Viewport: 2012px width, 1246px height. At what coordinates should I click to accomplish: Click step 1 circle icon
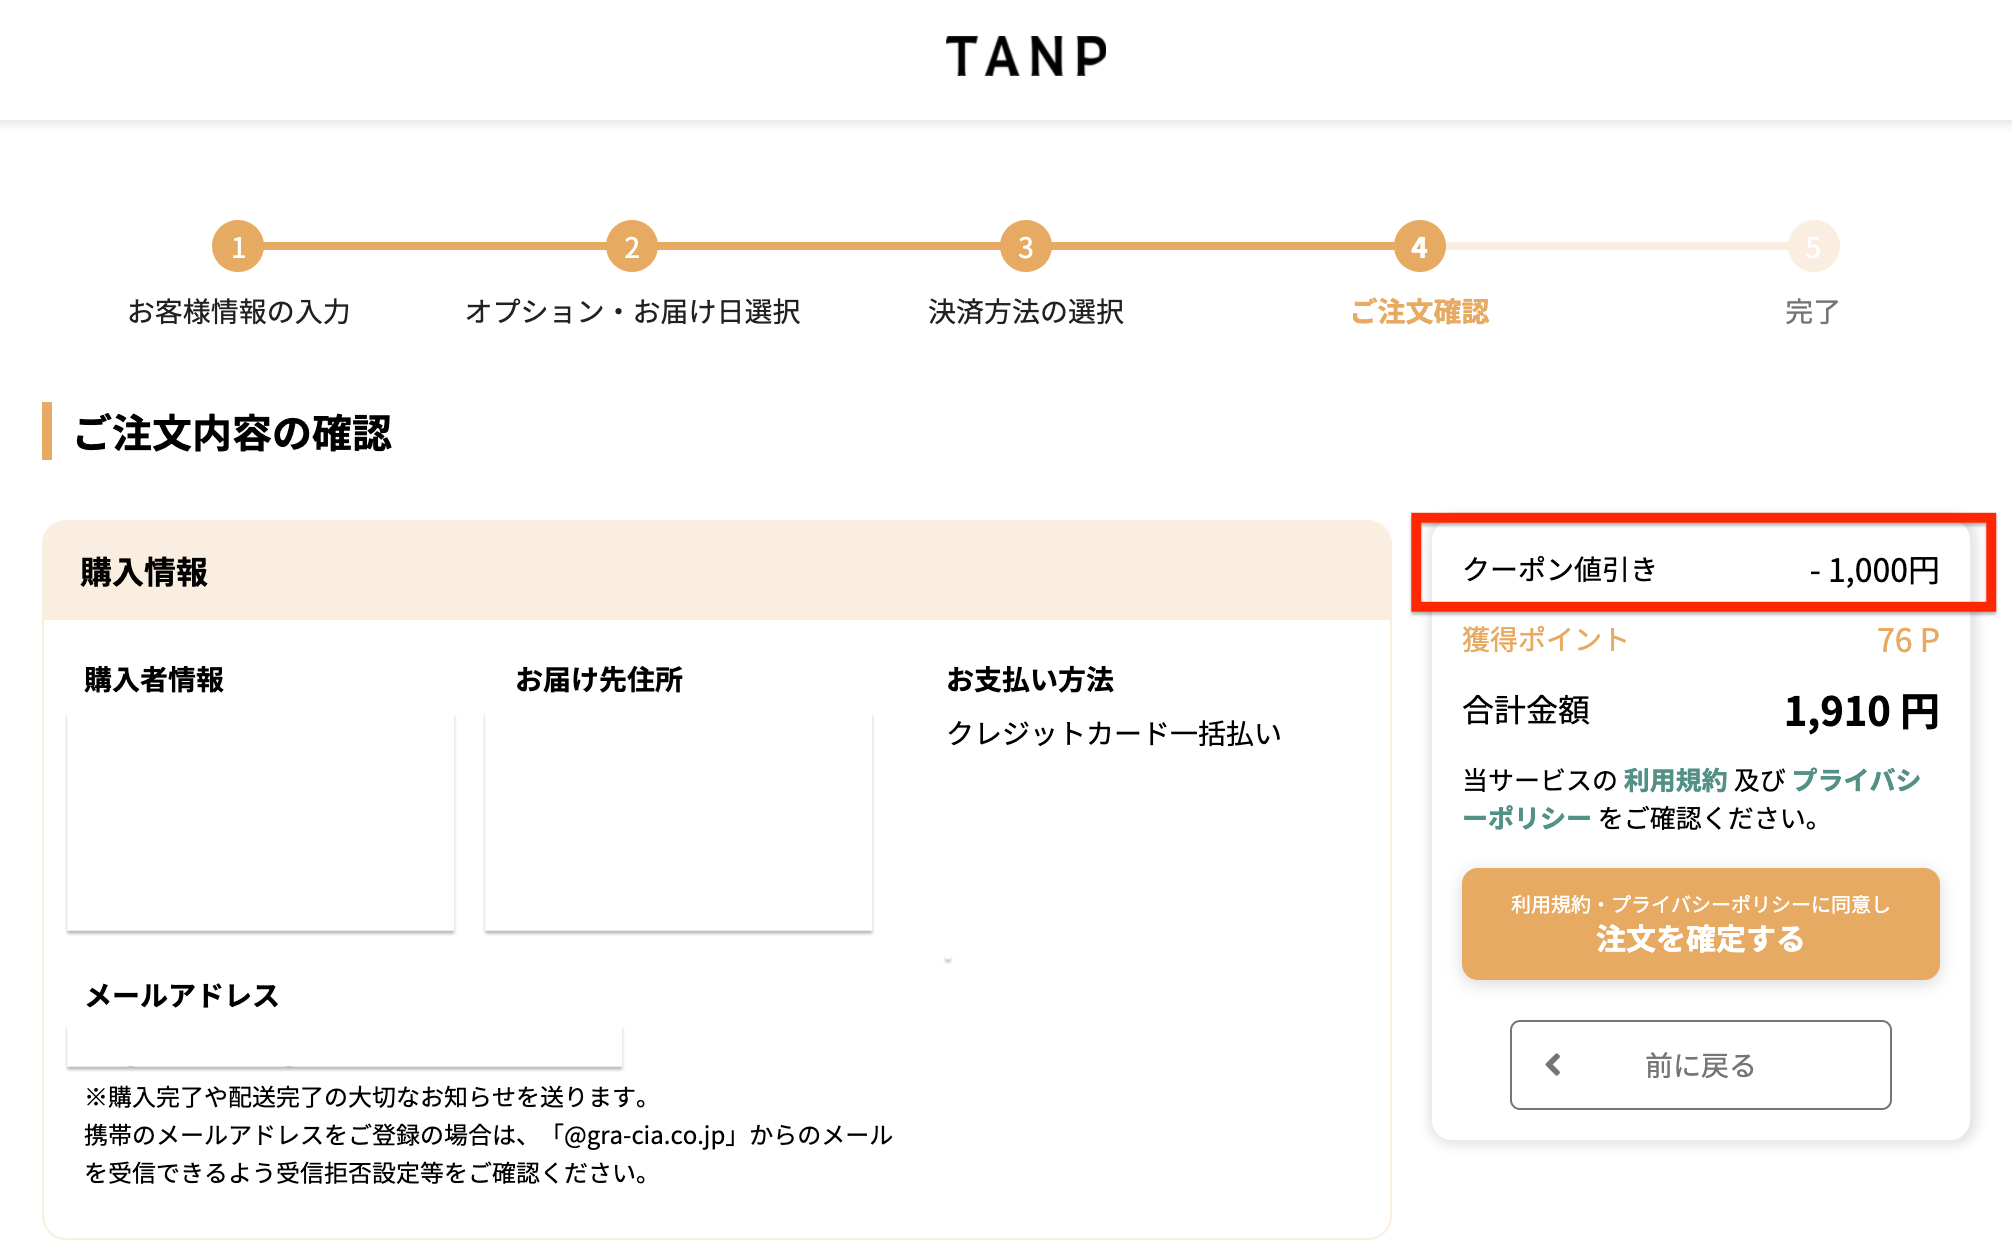[238, 247]
